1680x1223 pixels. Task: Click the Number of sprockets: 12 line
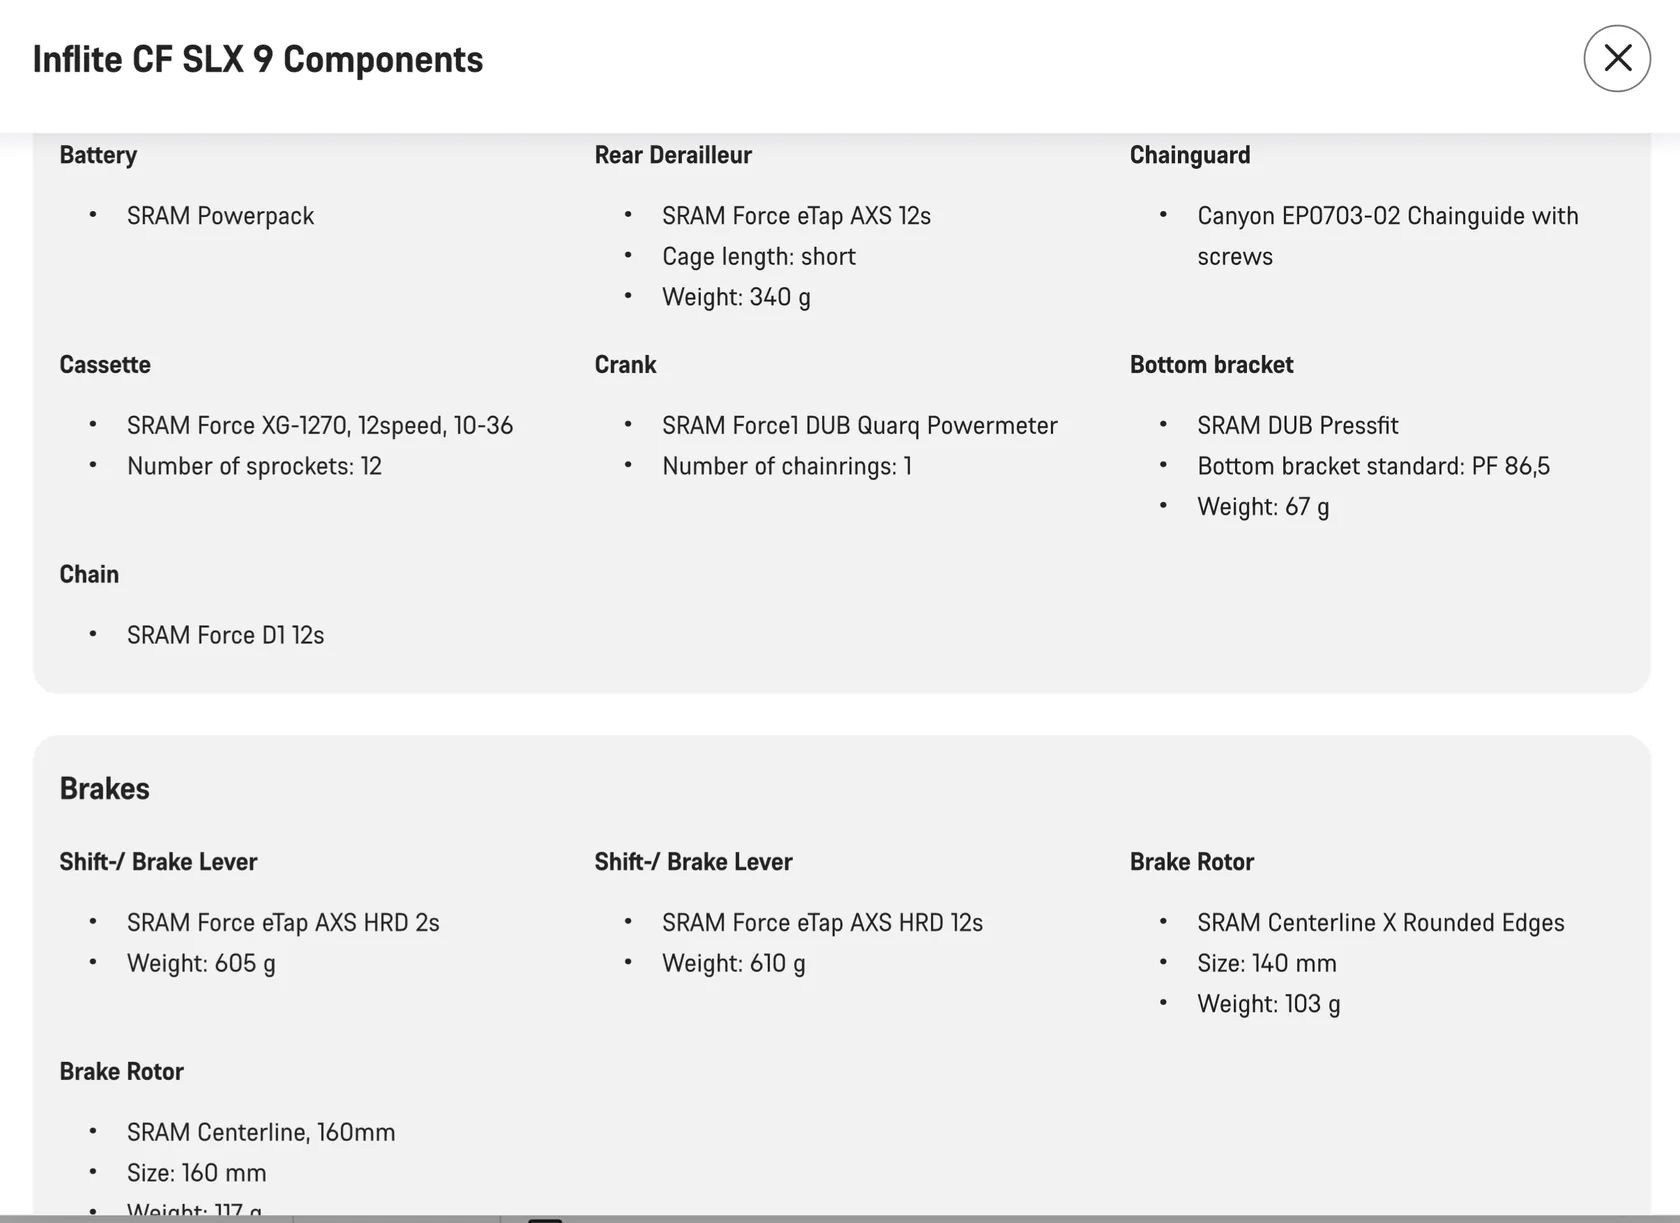tap(254, 466)
